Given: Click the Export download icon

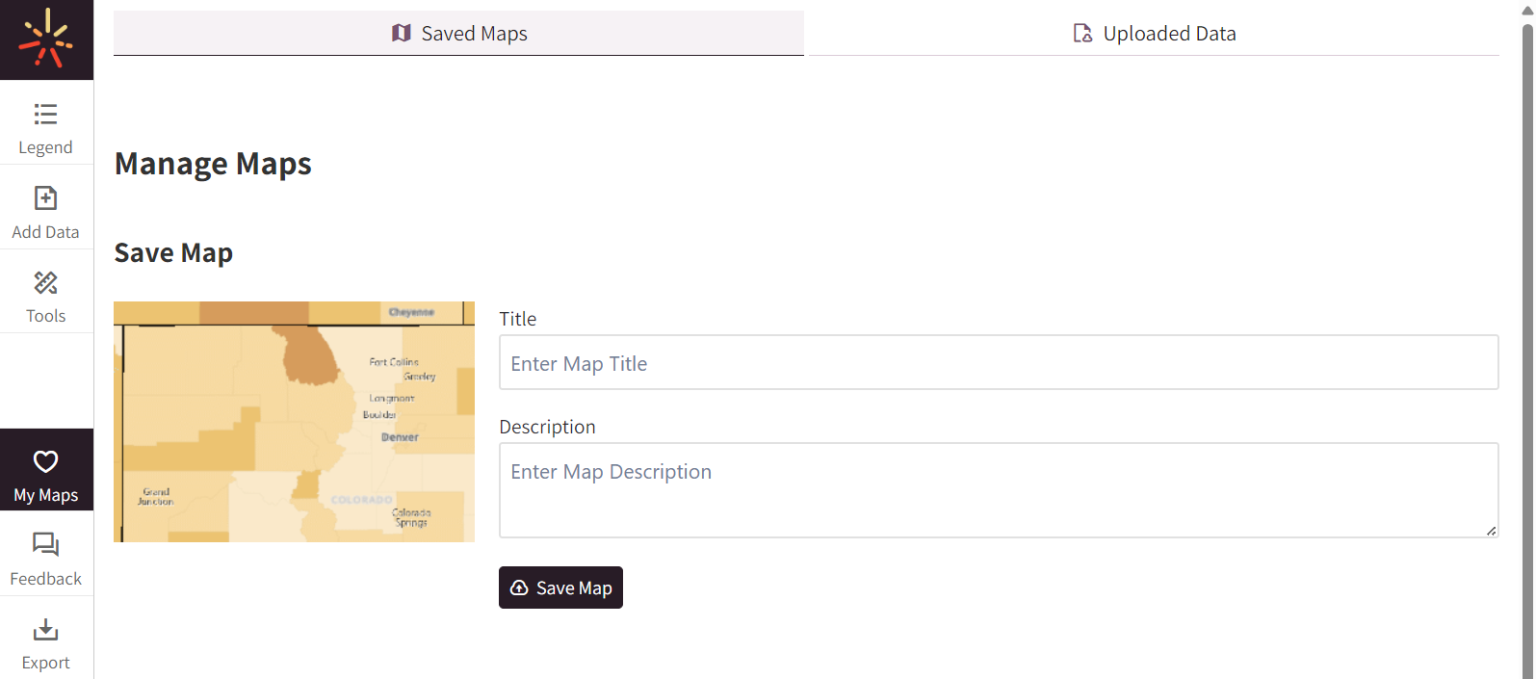Looking at the screenshot, I should (x=45, y=629).
